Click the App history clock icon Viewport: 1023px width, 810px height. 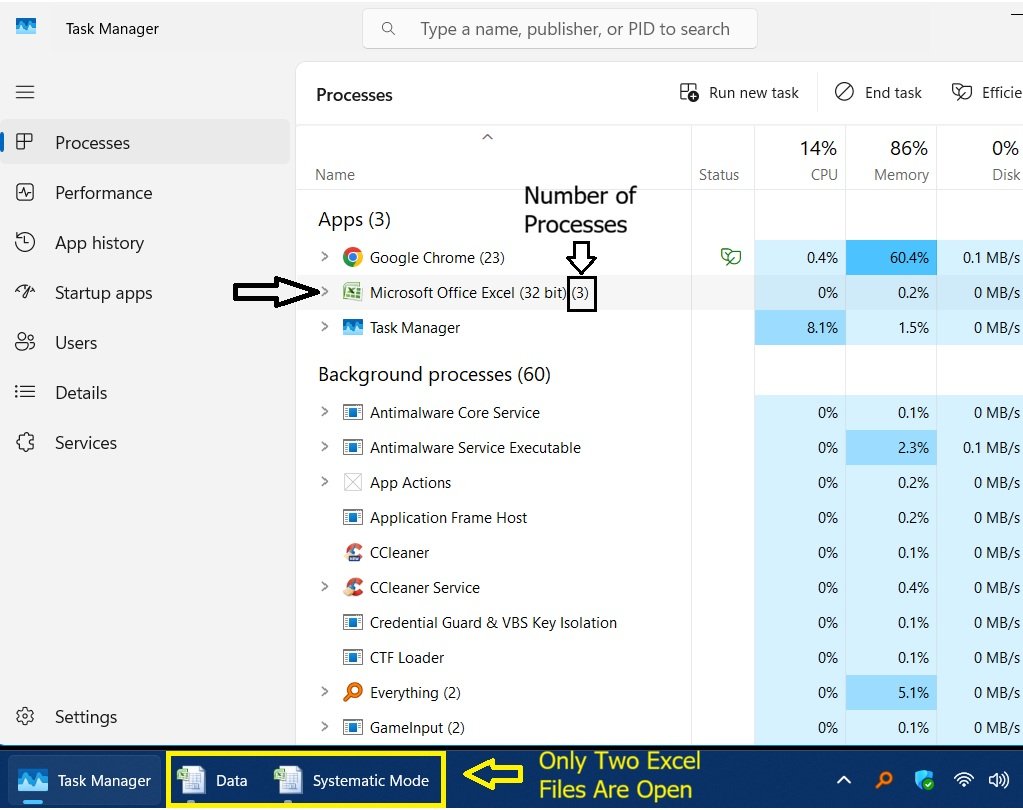pyautogui.click(x=25, y=242)
